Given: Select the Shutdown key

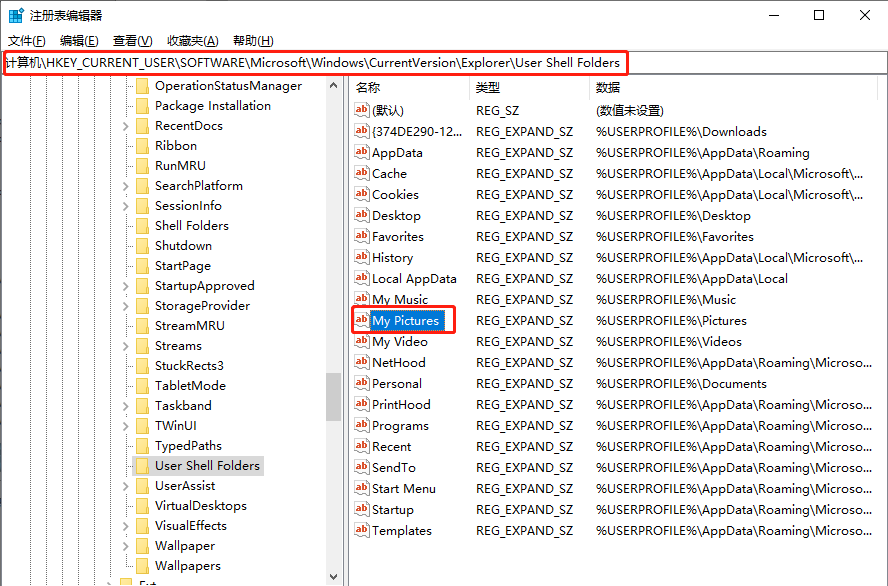Looking at the screenshot, I should tap(183, 246).
